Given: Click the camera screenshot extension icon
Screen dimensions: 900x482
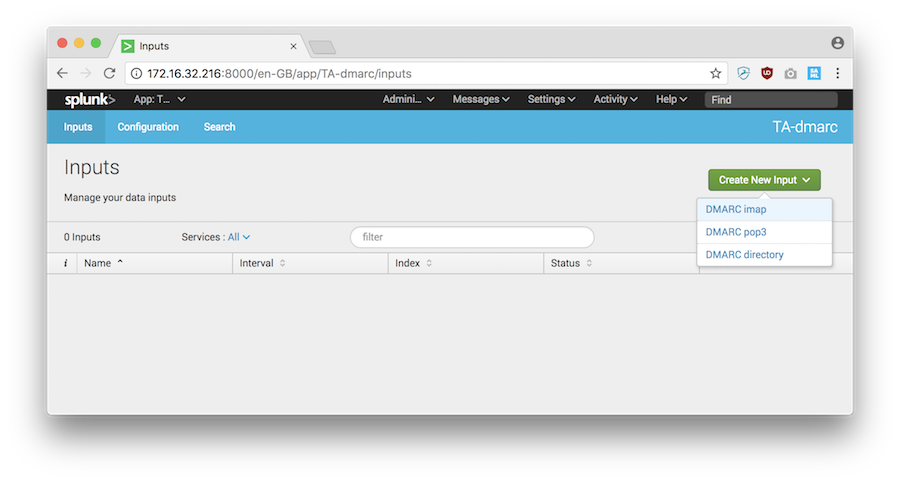Looking at the screenshot, I should click(790, 73).
